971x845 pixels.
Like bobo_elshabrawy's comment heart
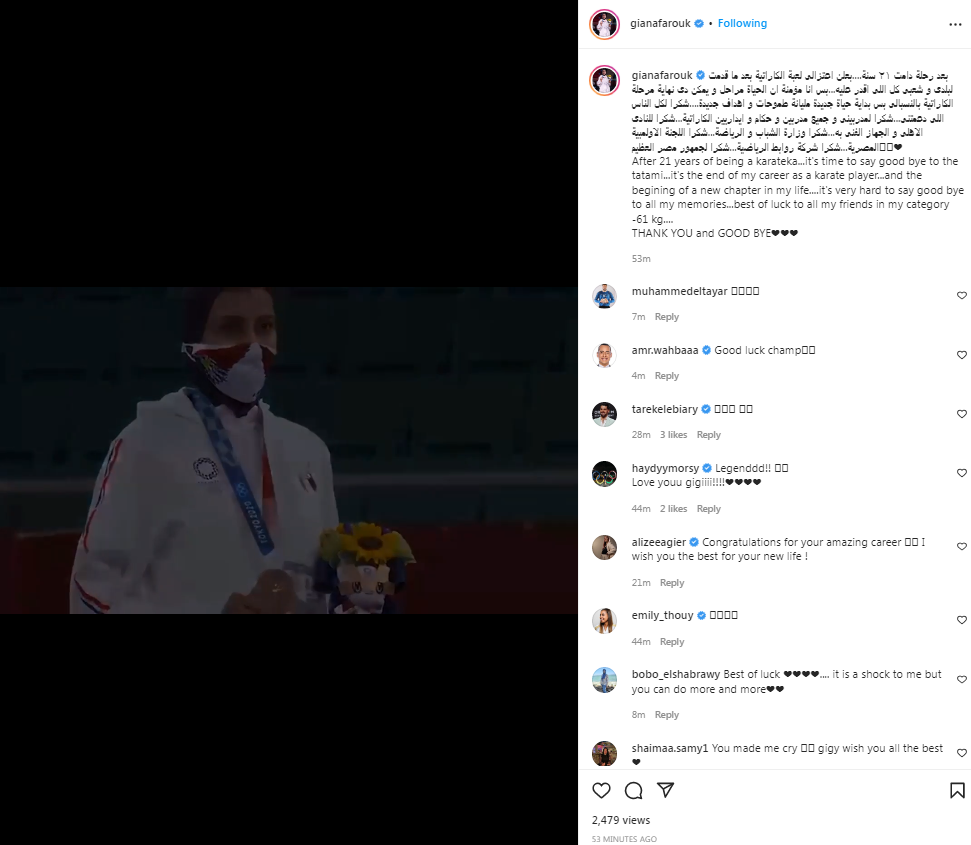click(962, 680)
